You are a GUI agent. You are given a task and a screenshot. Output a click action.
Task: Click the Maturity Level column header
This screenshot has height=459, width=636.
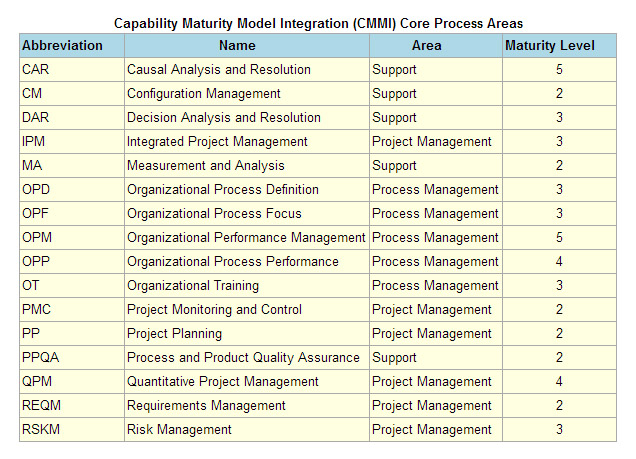[x=559, y=45]
